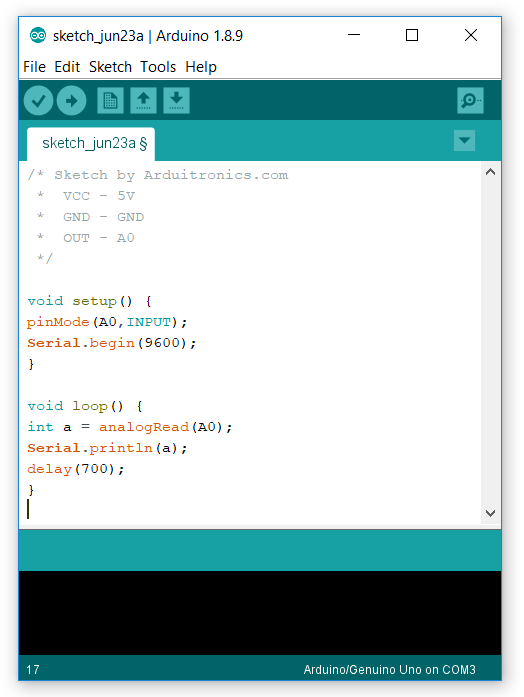Open a sketch with the up-arrow icon

(143, 100)
